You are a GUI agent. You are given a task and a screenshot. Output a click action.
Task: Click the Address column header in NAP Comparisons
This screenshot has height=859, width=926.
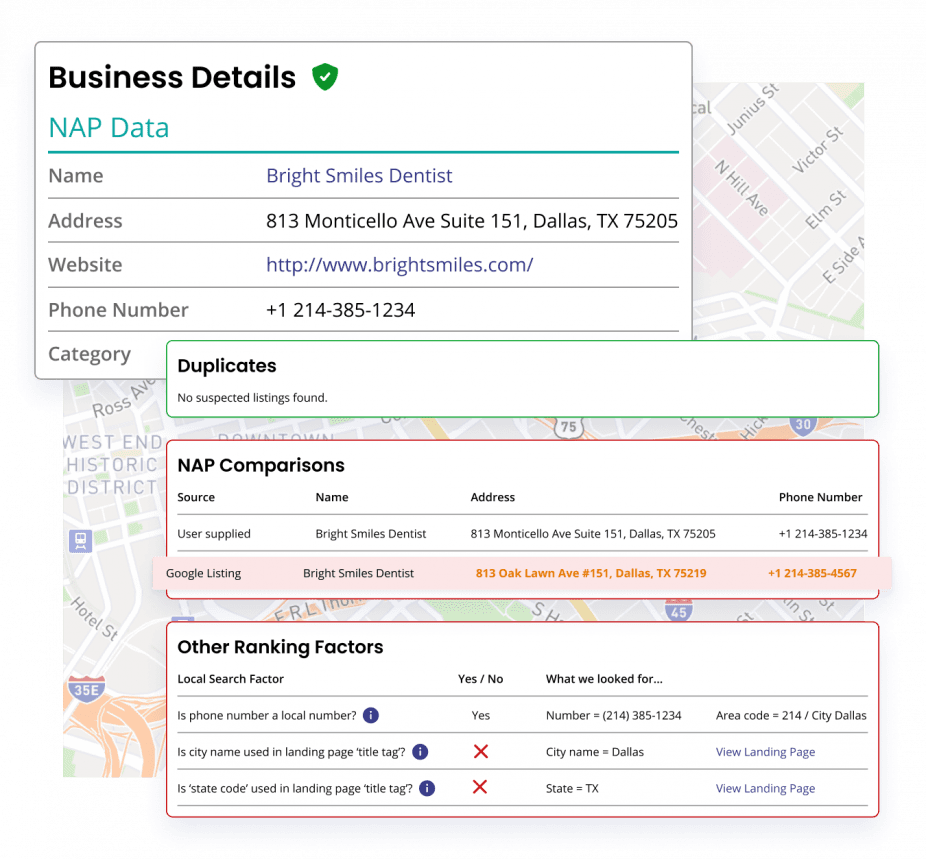tap(493, 497)
